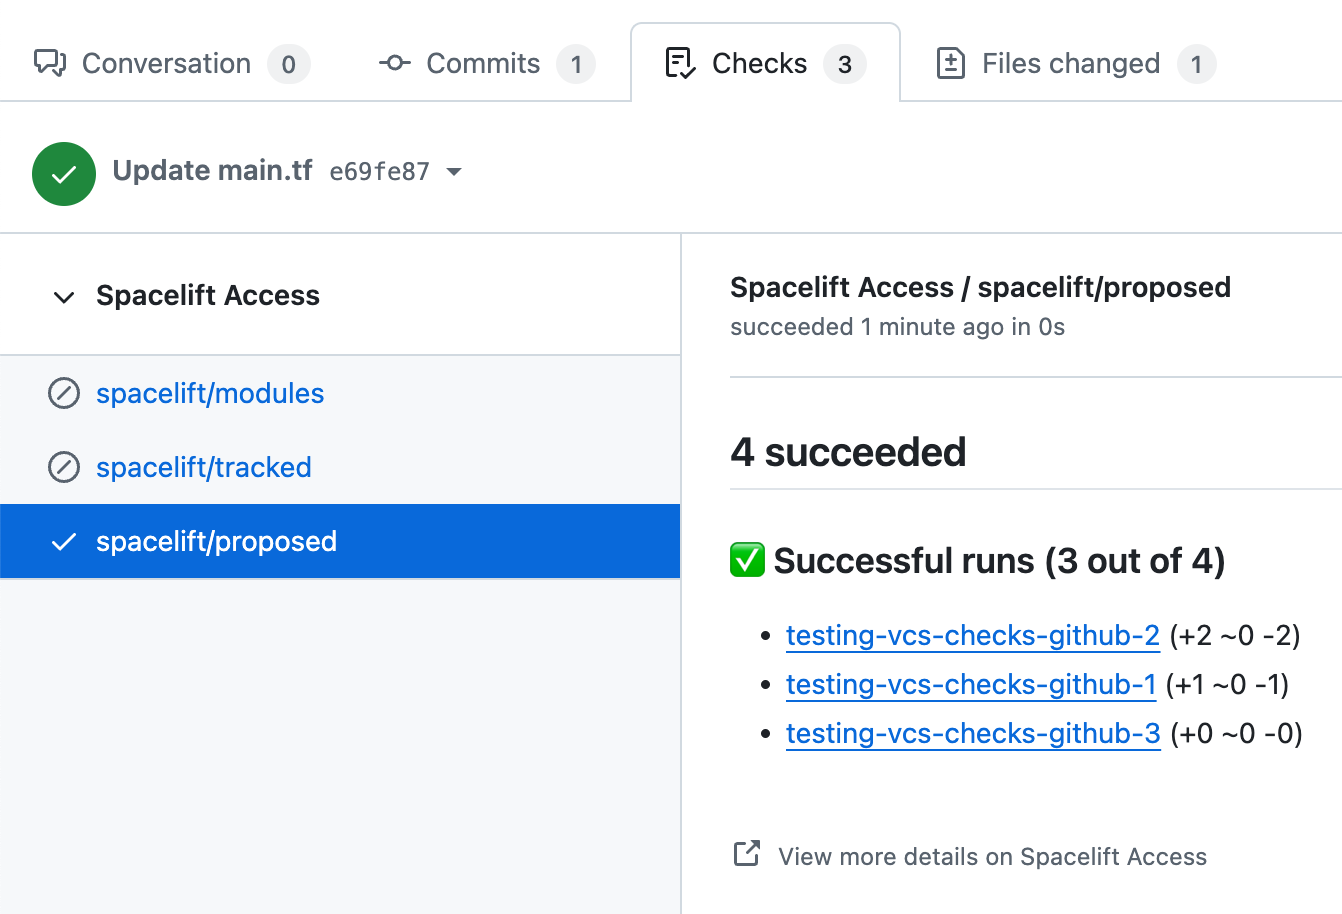Select the spacelift/modules check
Image resolution: width=1342 pixels, height=914 pixels.
(x=210, y=393)
